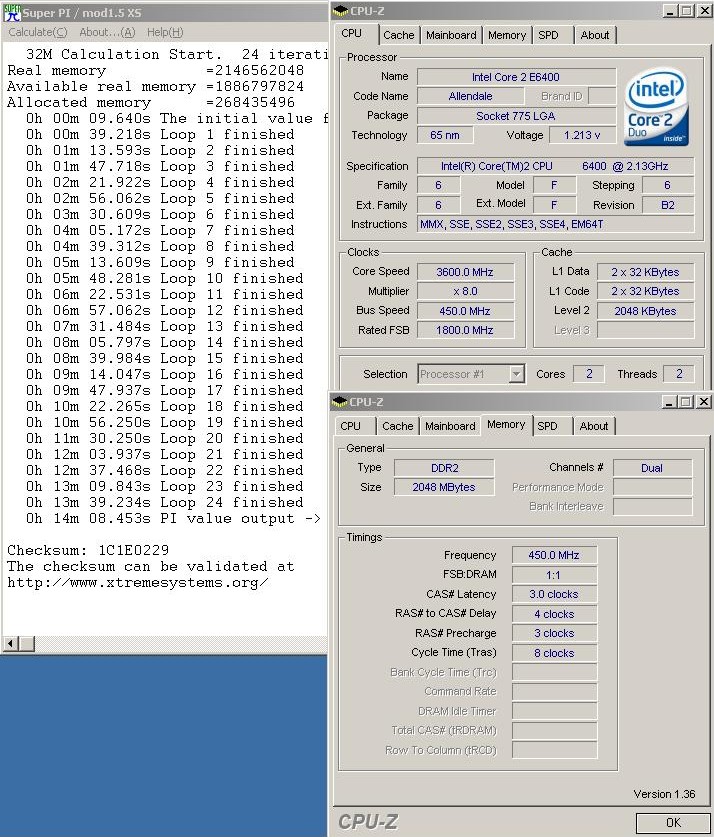714x837 pixels.
Task: Click the Package value 'Socket 775 LGA'
Action: pos(516,116)
